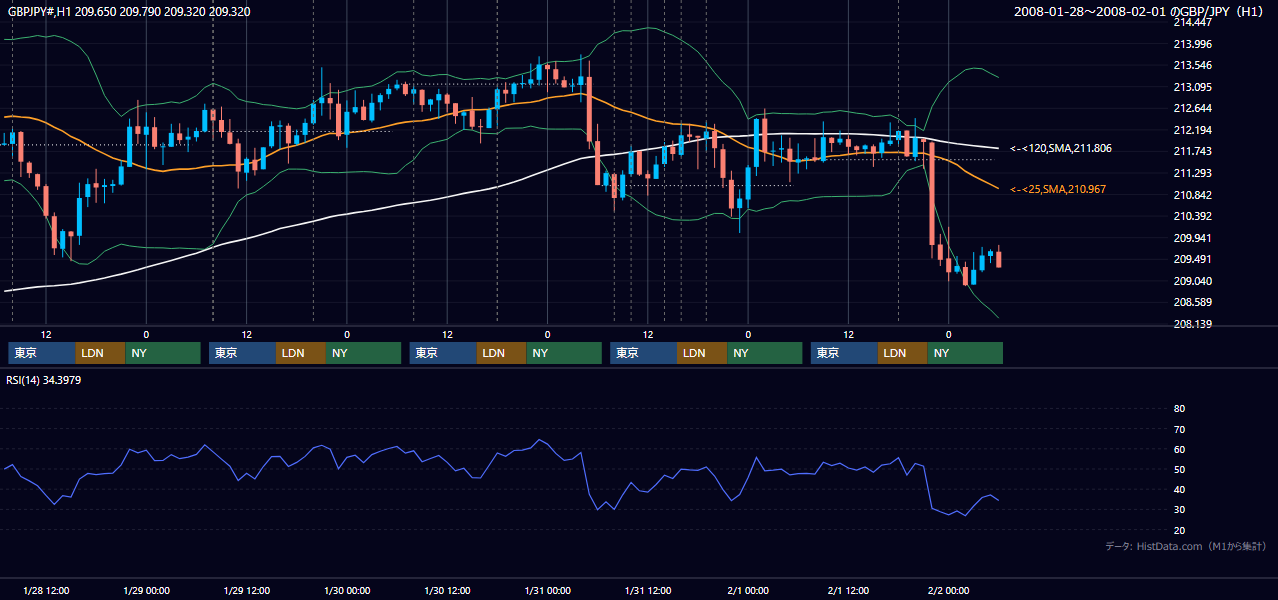
Task: Select the 1/29 00:00 date label
Action: coord(146,591)
